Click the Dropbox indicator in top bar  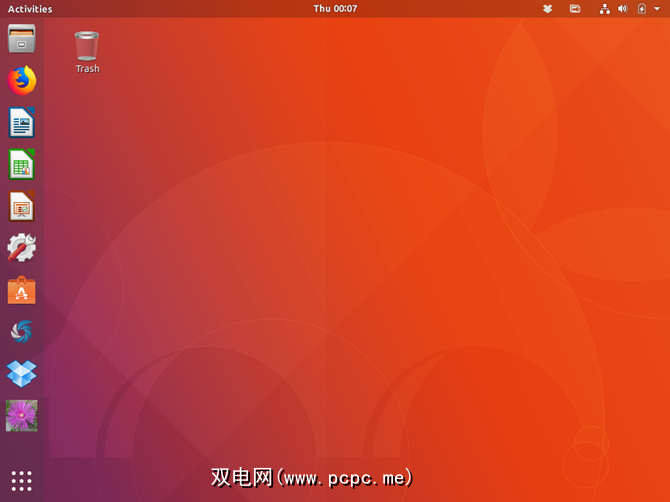547,9
